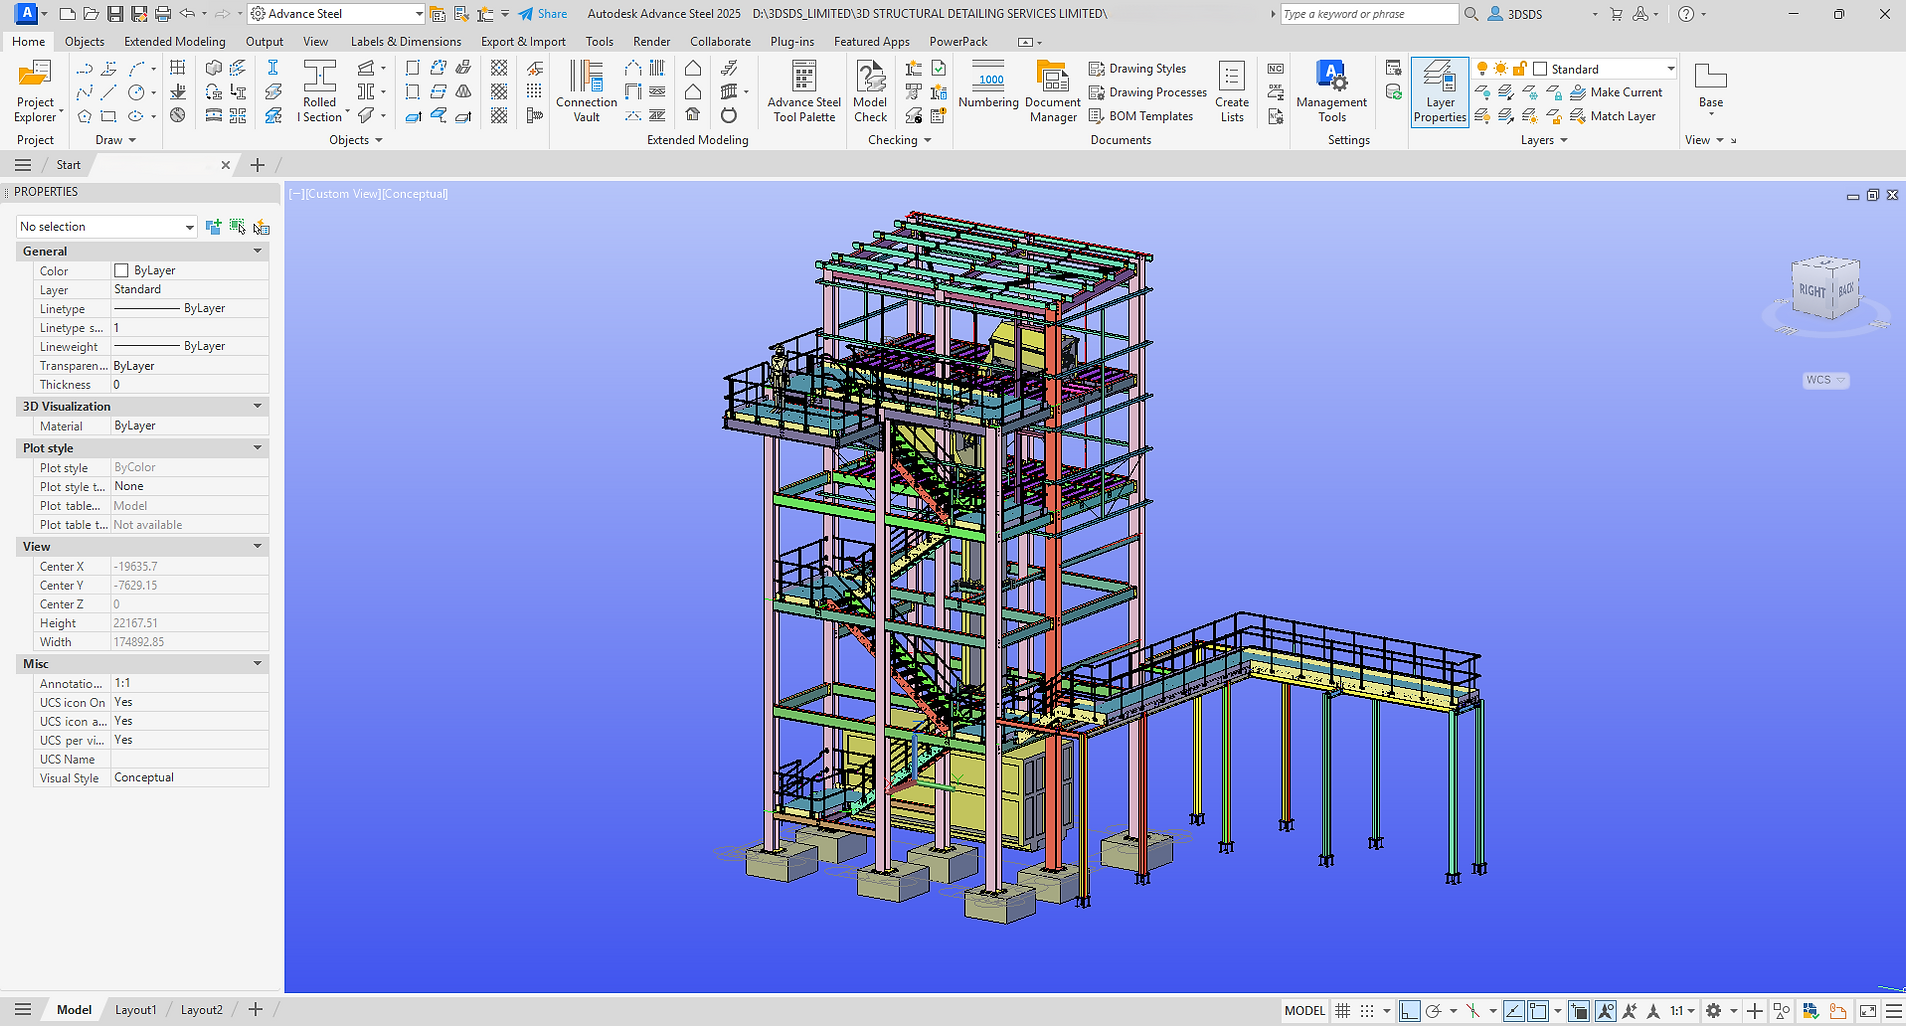Open Management Tools
This screenshot has height=1026, width=1906.
[1331, 91]
